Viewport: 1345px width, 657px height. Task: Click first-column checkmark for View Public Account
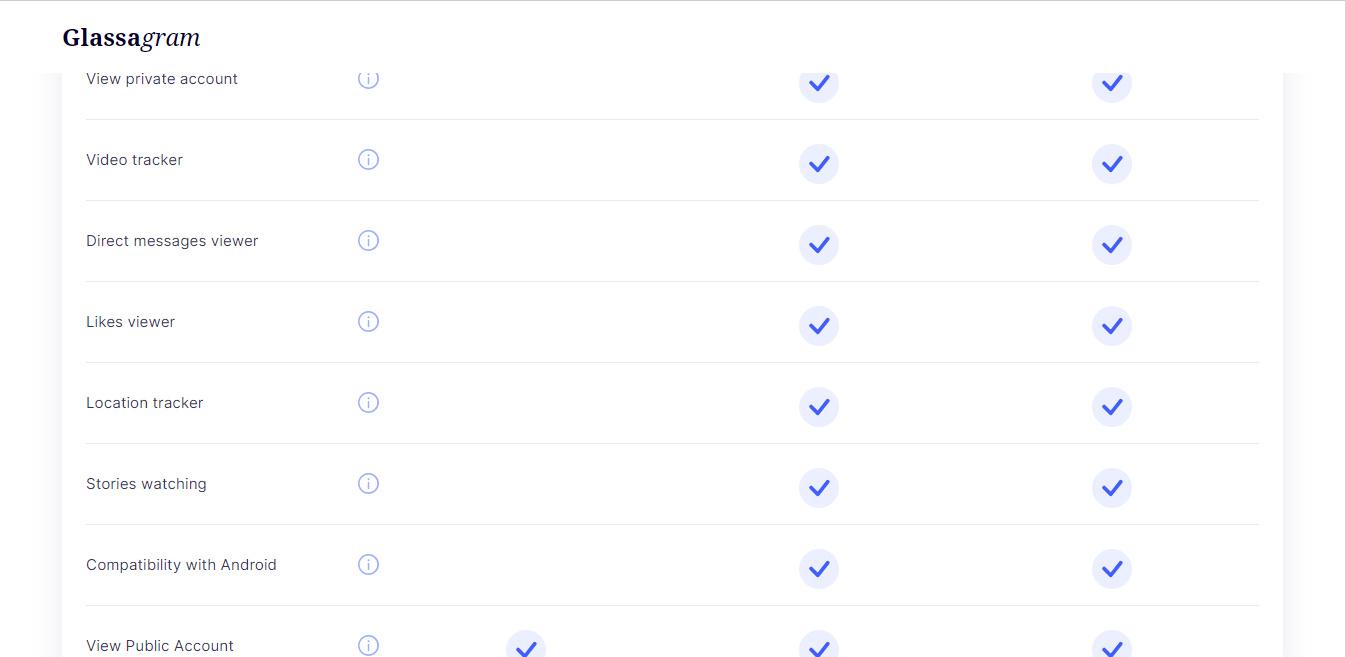point(526,645)
